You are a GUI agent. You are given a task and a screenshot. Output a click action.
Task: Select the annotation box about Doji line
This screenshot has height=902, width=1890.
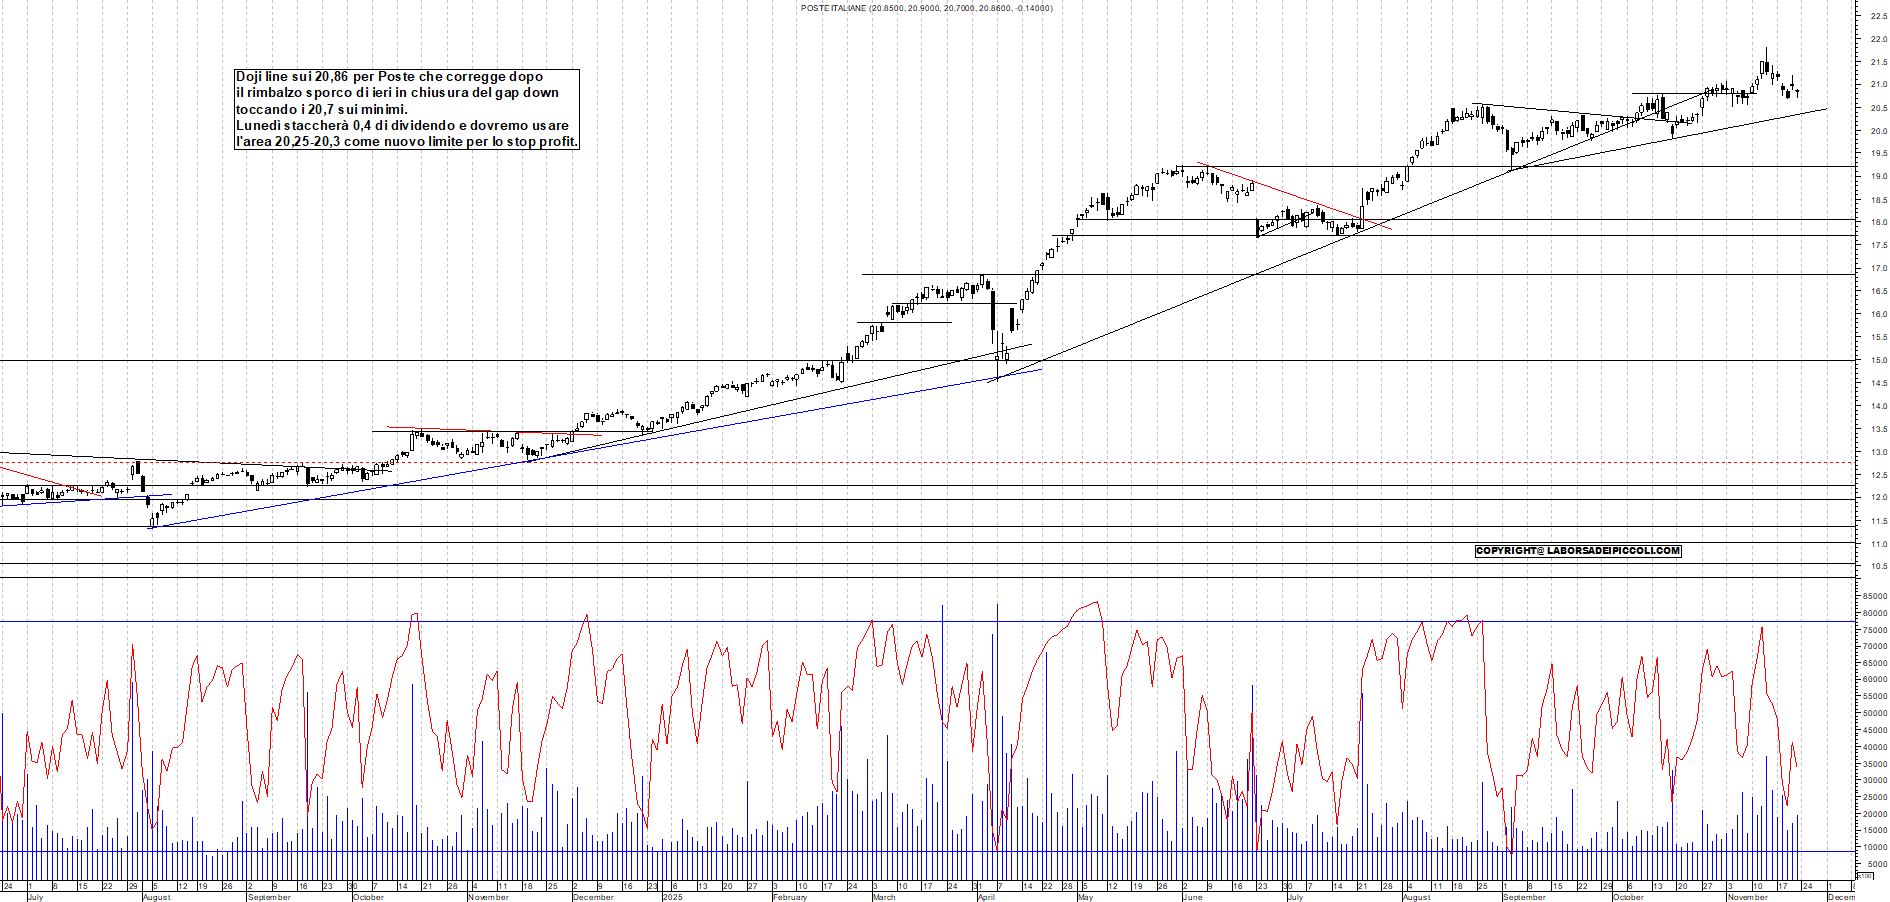point(405,110)
